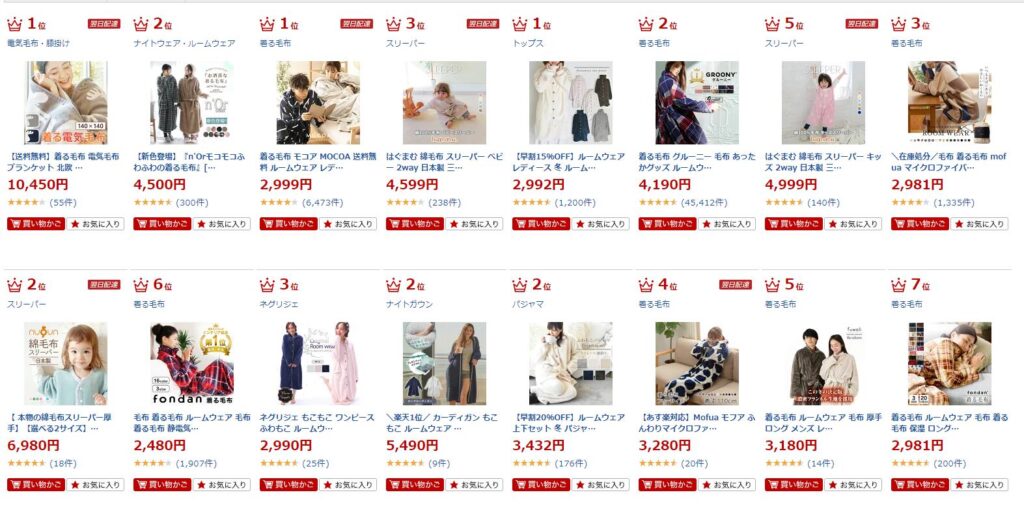
Task: Click the crown rank icon above MOCOA blanket
Action: (x=267, y=25)
